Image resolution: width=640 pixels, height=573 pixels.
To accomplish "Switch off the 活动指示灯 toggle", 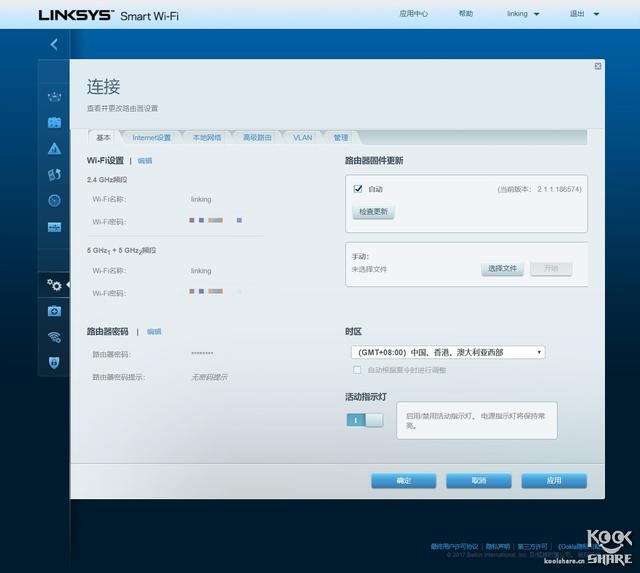I will coord(365,420).
